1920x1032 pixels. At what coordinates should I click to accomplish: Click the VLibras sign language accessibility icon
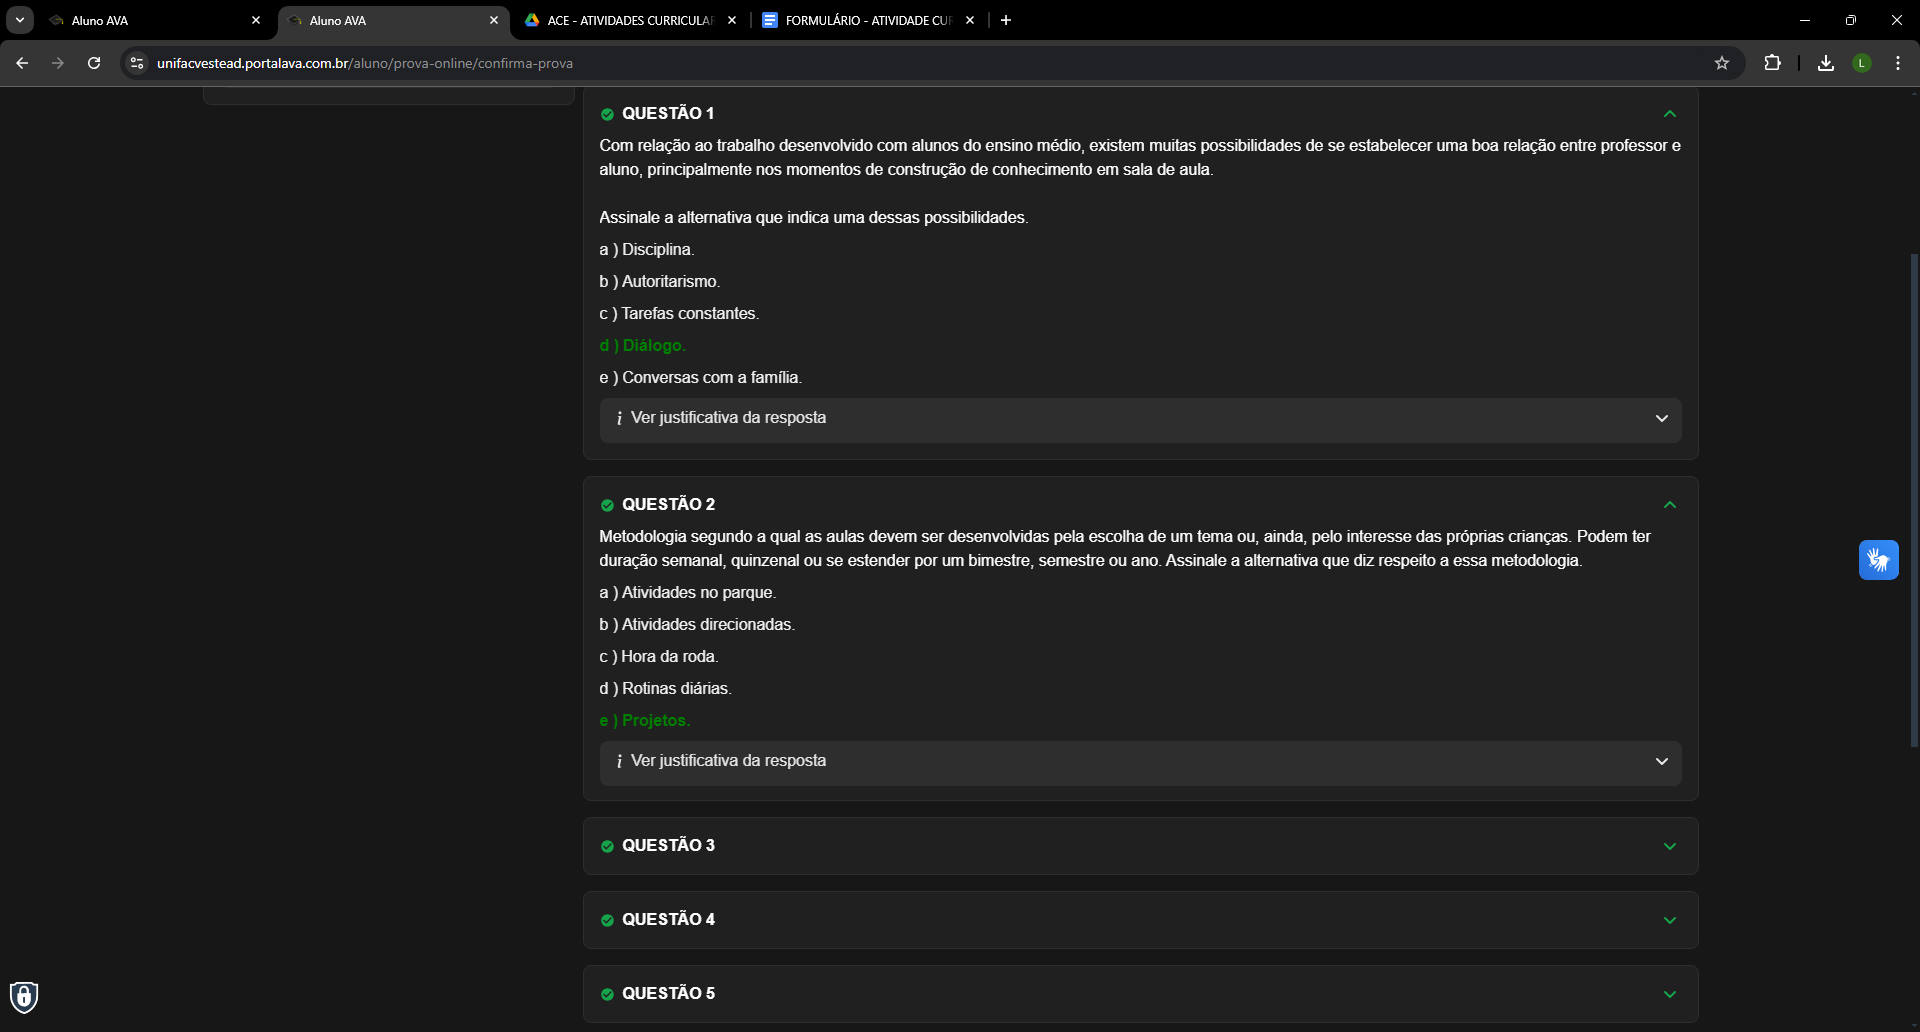click(x=1878, y=560)
